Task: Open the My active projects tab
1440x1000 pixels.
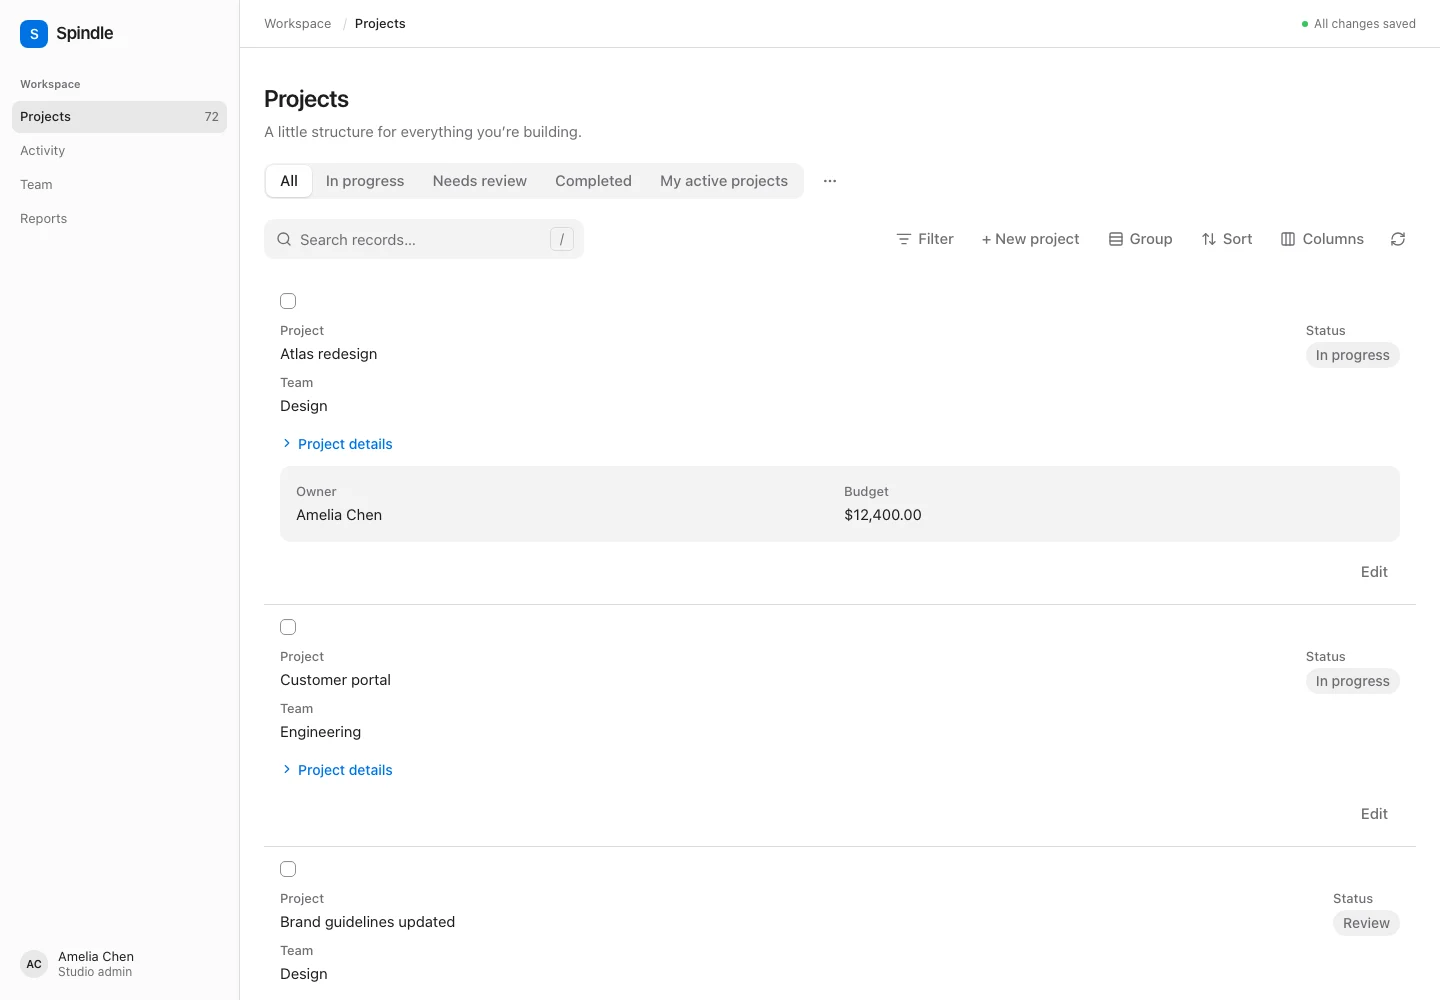Action: pos(724,181)
